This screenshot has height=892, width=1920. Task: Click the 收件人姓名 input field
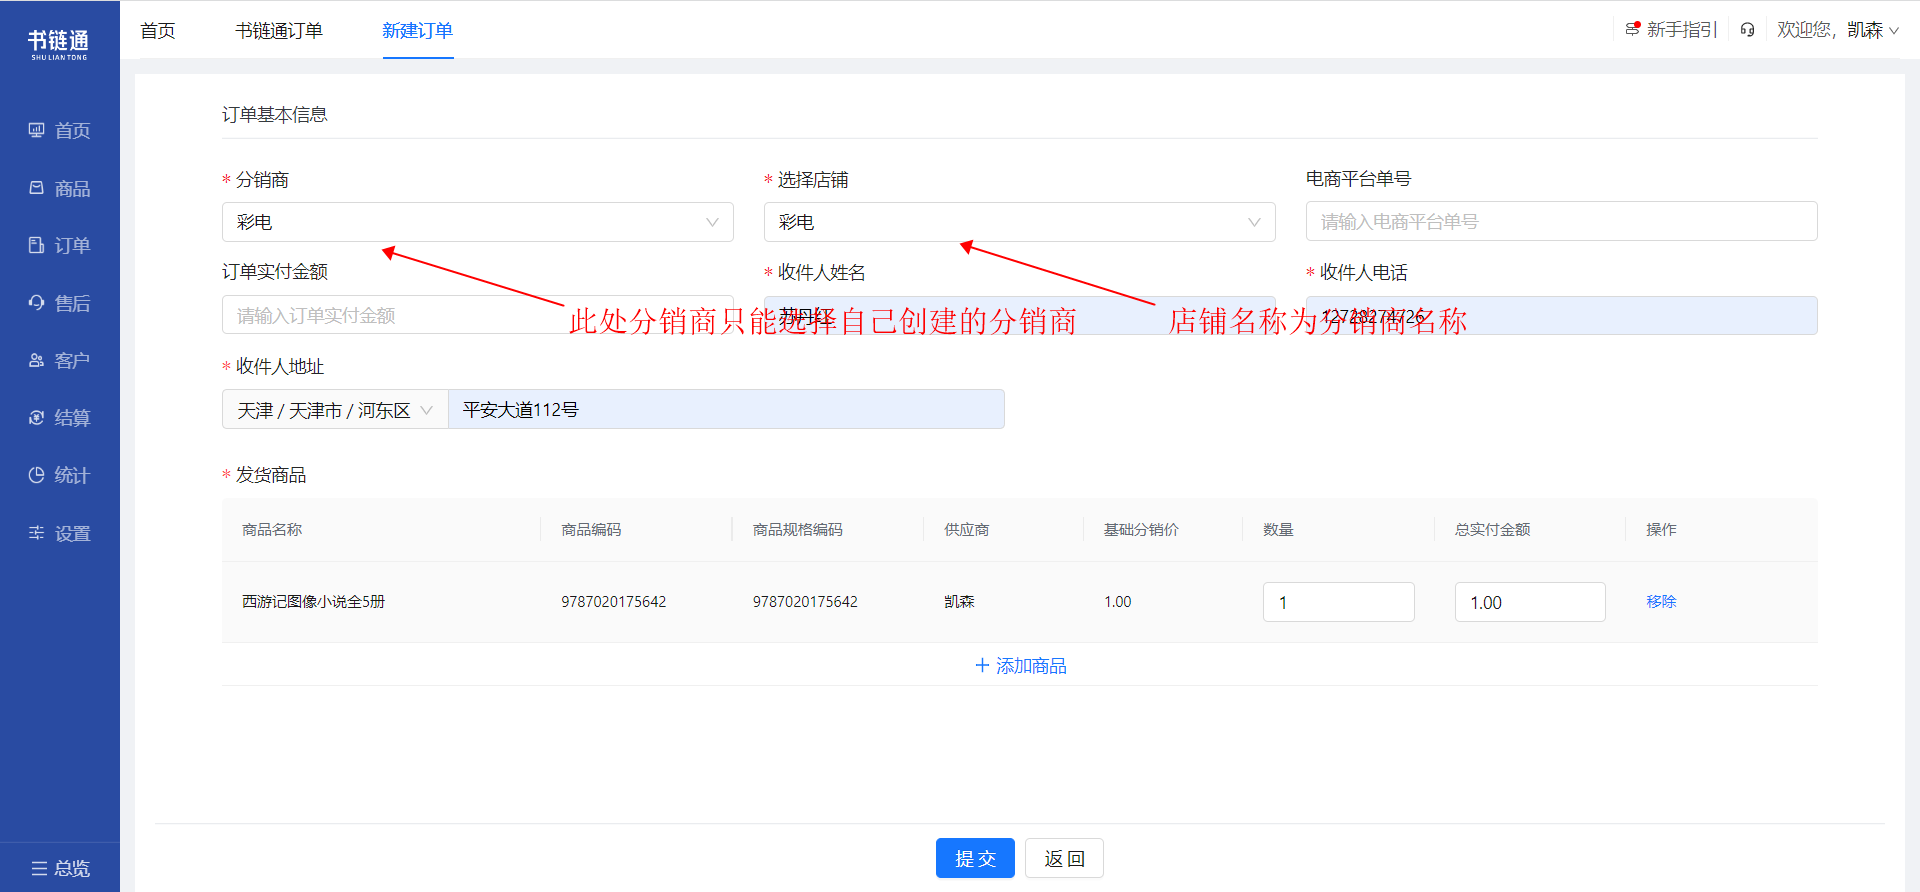tap(1020, 315)
